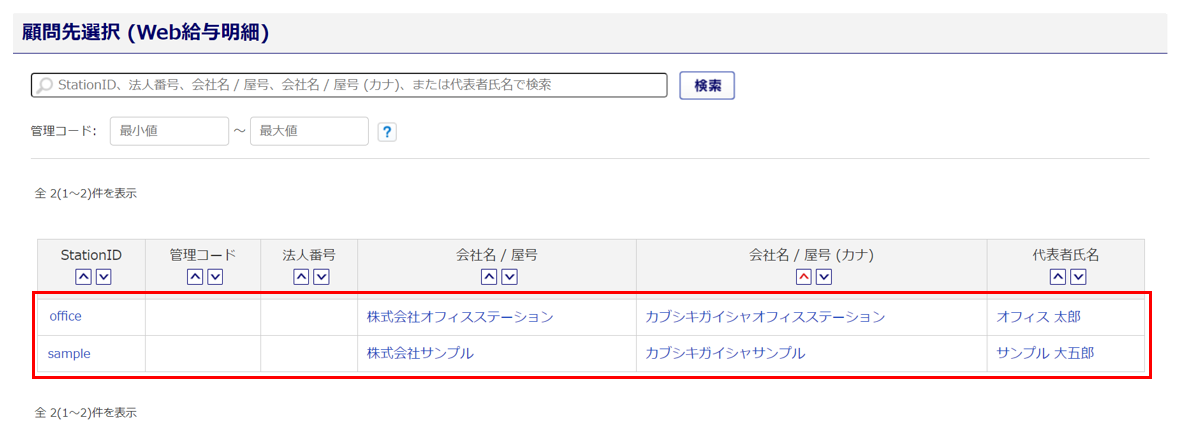Viewport: 1181px width, 437px height.
Task: Click representative サンプル 大五郎
Action: 1045,353
